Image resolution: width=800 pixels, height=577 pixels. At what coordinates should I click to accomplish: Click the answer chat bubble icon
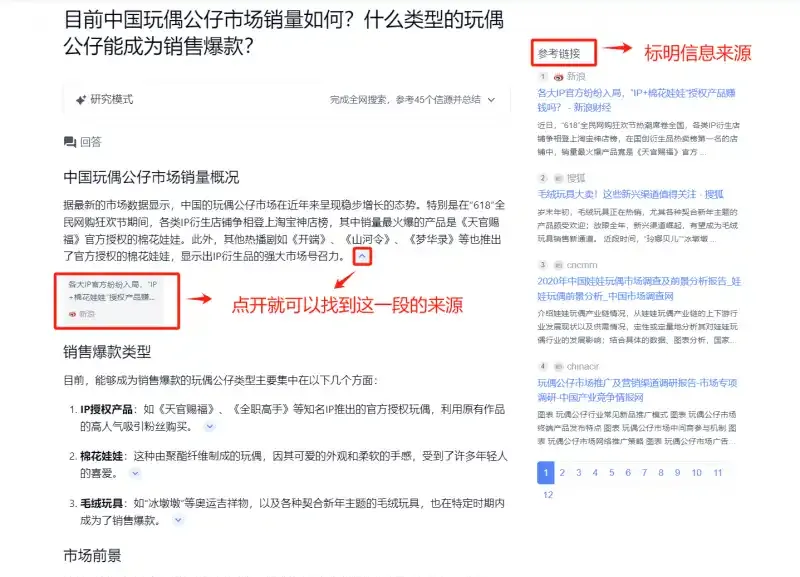point(70,142)
